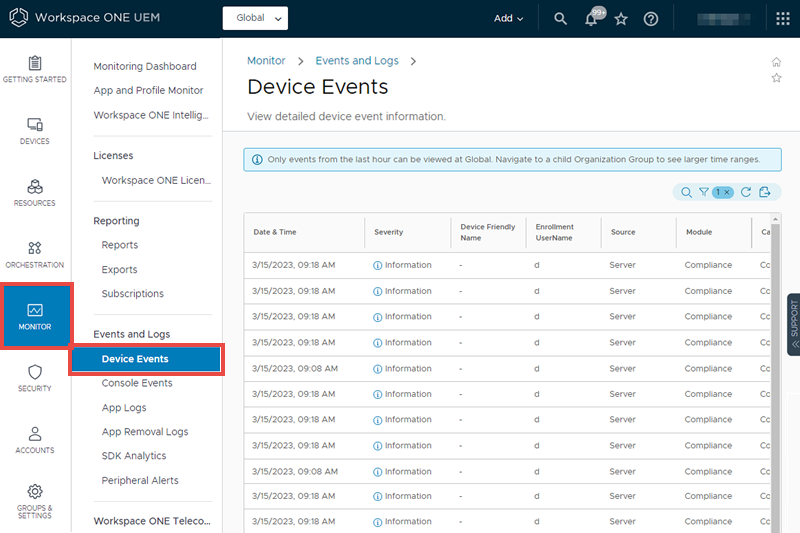This screenshot has width=800, height=533.
Task: Sort by Enrollment UserName column
Action: 555,232
